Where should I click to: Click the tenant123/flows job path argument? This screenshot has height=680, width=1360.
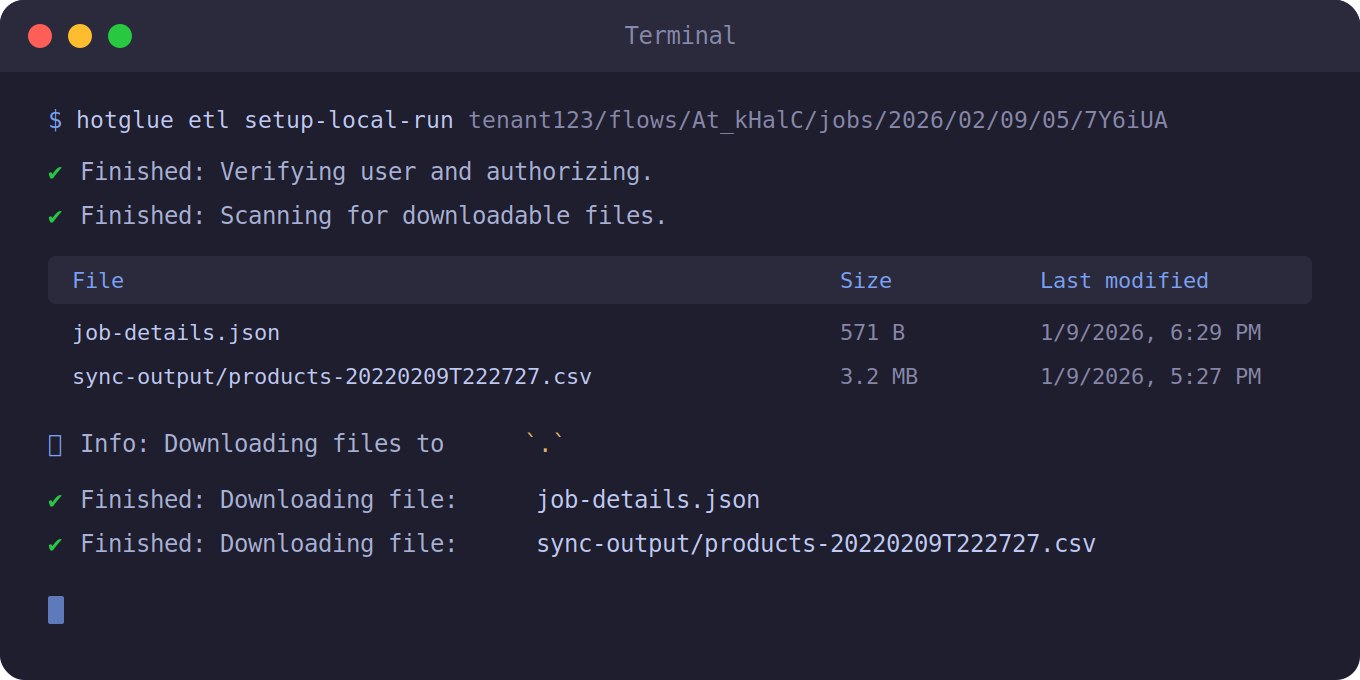(x=818, y=120)
